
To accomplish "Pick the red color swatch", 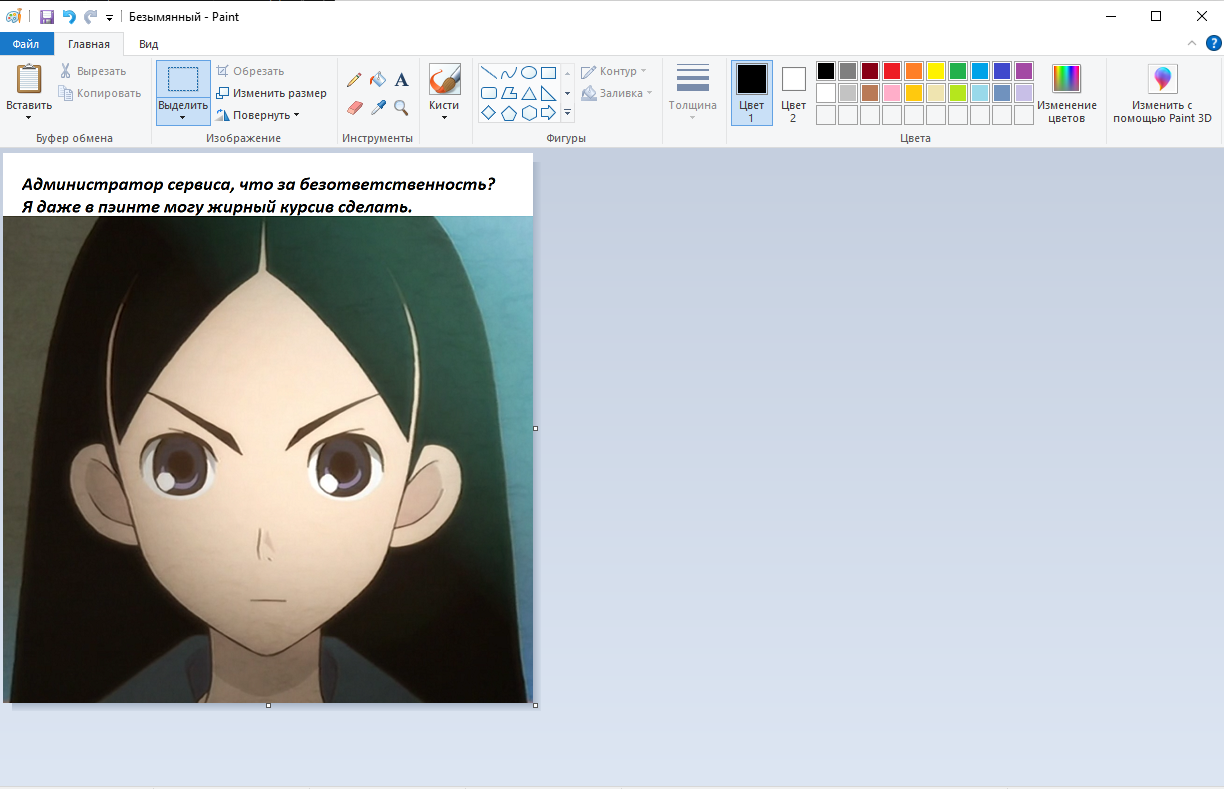I will click(892, 71).
